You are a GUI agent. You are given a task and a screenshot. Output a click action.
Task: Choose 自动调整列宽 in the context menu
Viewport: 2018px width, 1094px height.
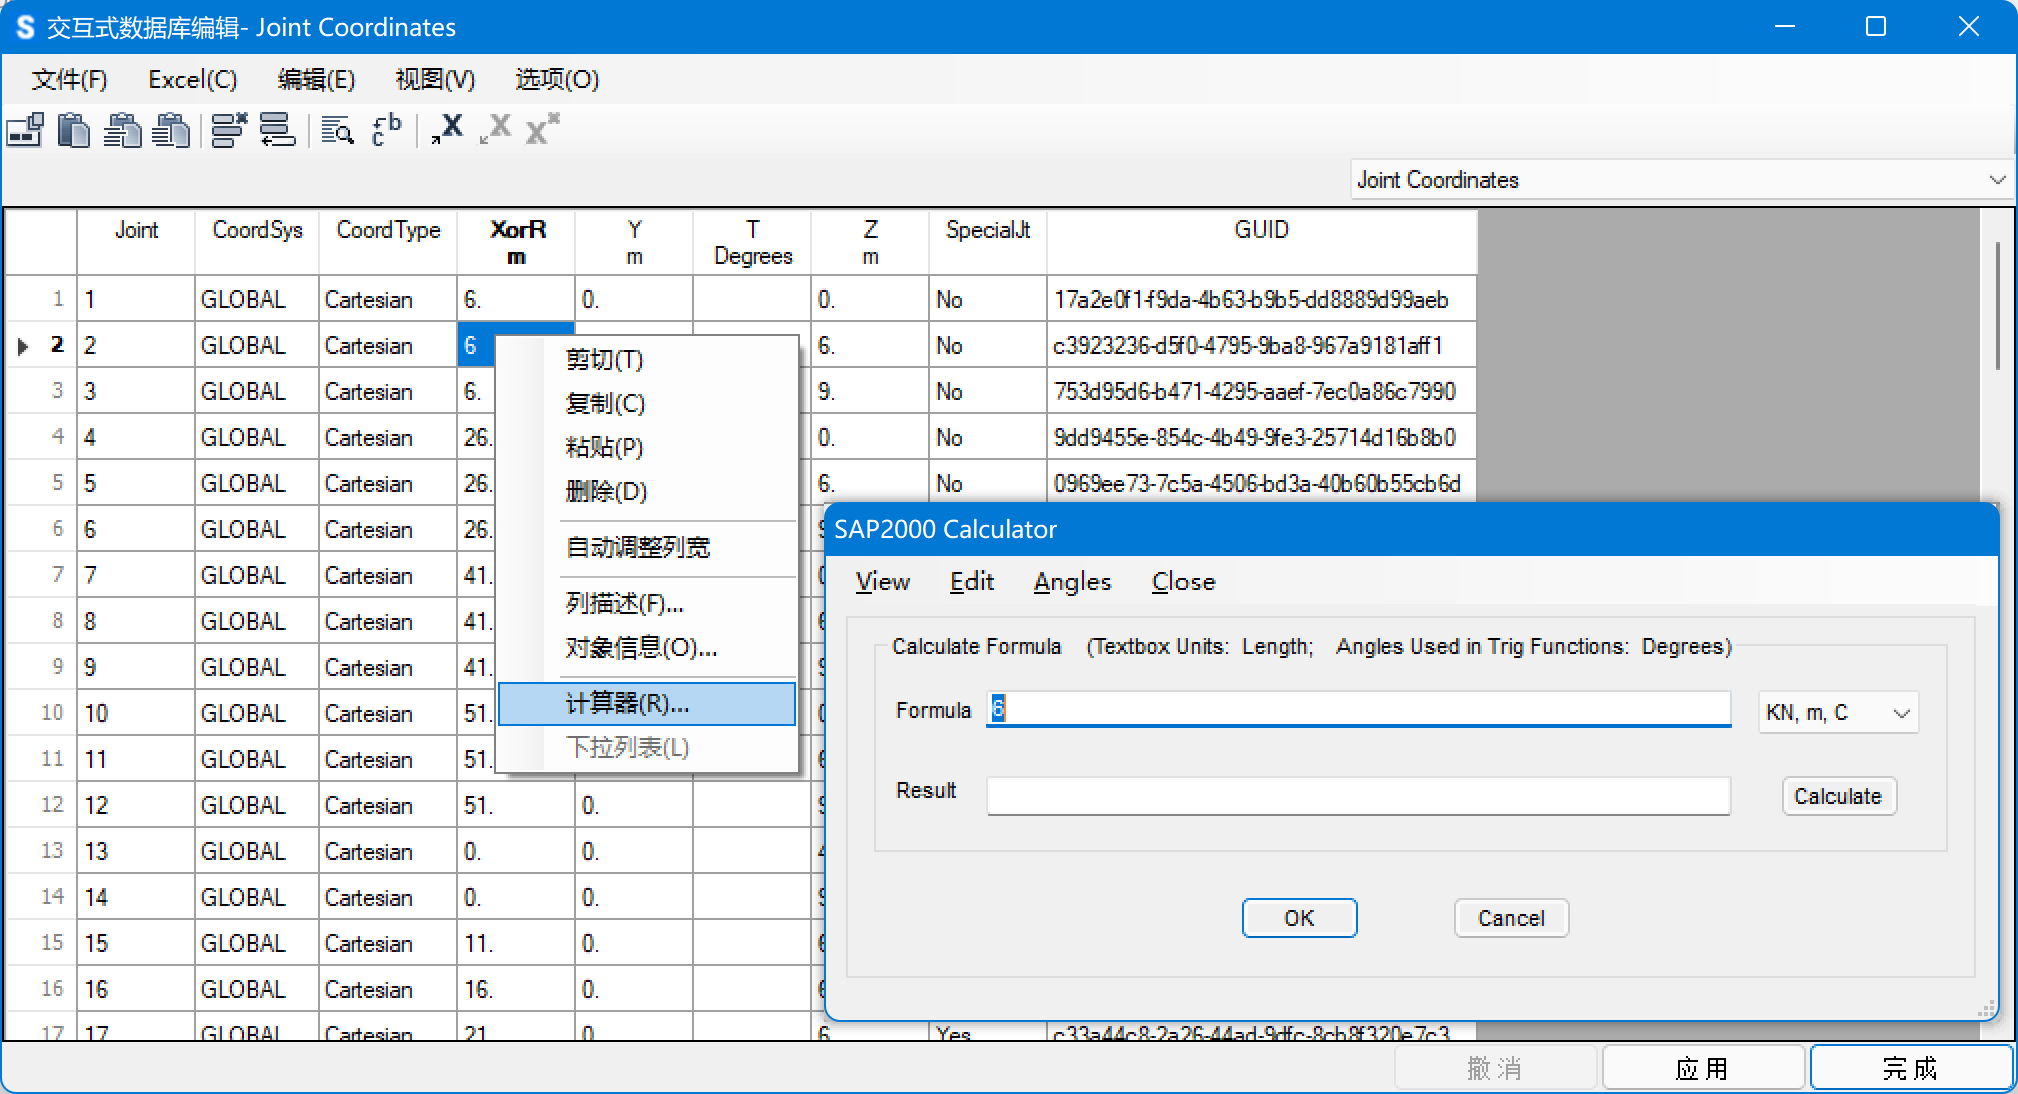tap(638, 548)
